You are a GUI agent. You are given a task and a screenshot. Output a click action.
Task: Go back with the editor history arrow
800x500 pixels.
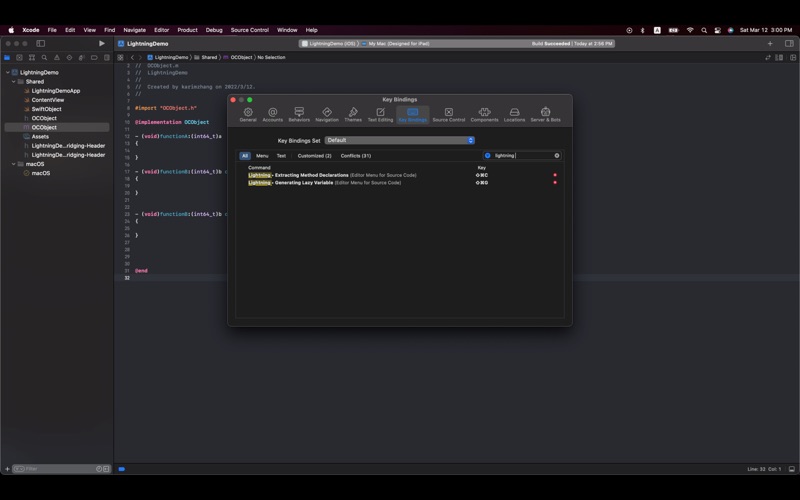click(132, 58)
